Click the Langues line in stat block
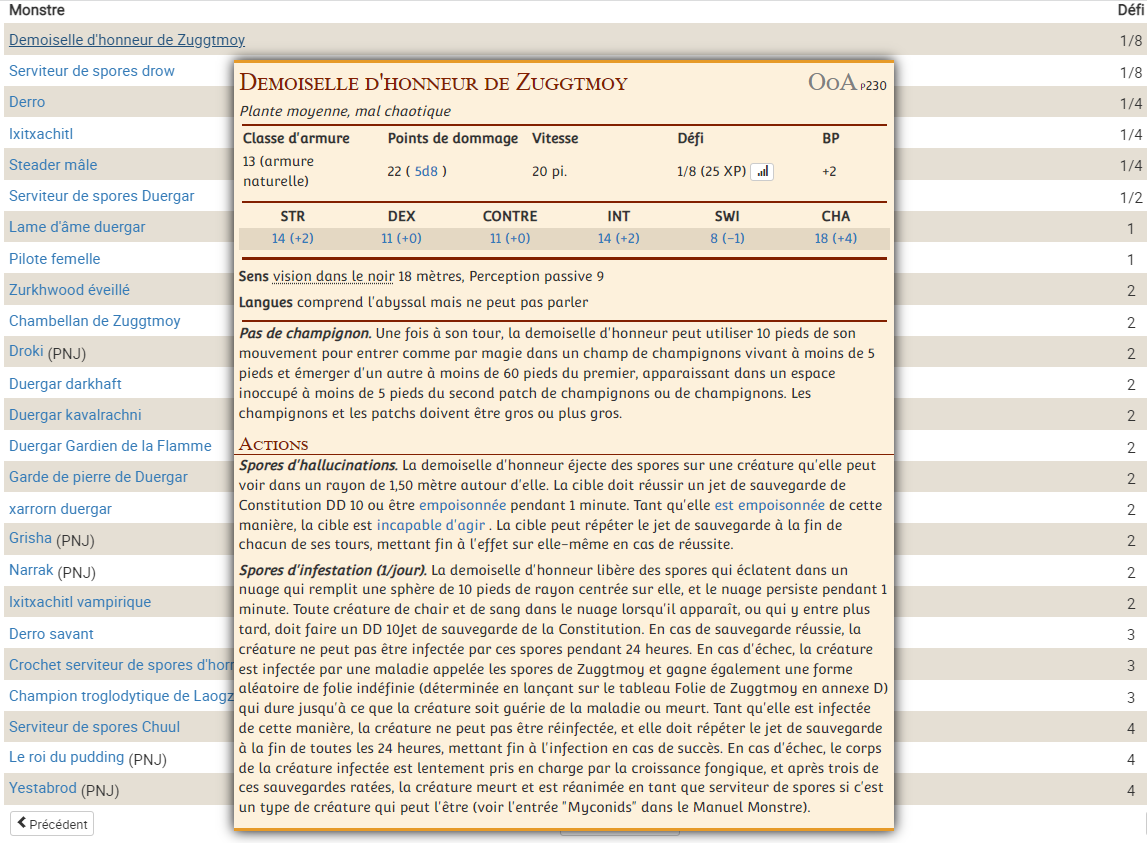 pyautogui.click(x=413, y=303)
